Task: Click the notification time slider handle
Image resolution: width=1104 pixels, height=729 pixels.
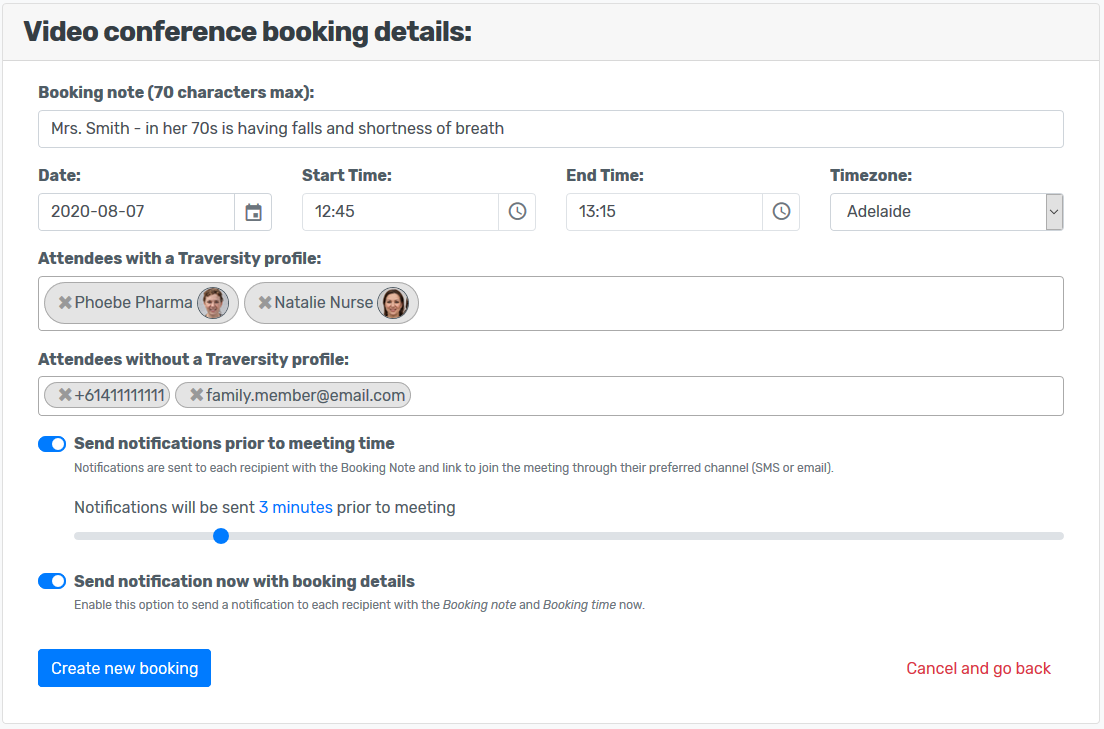Action: click(x=221, y=536)
